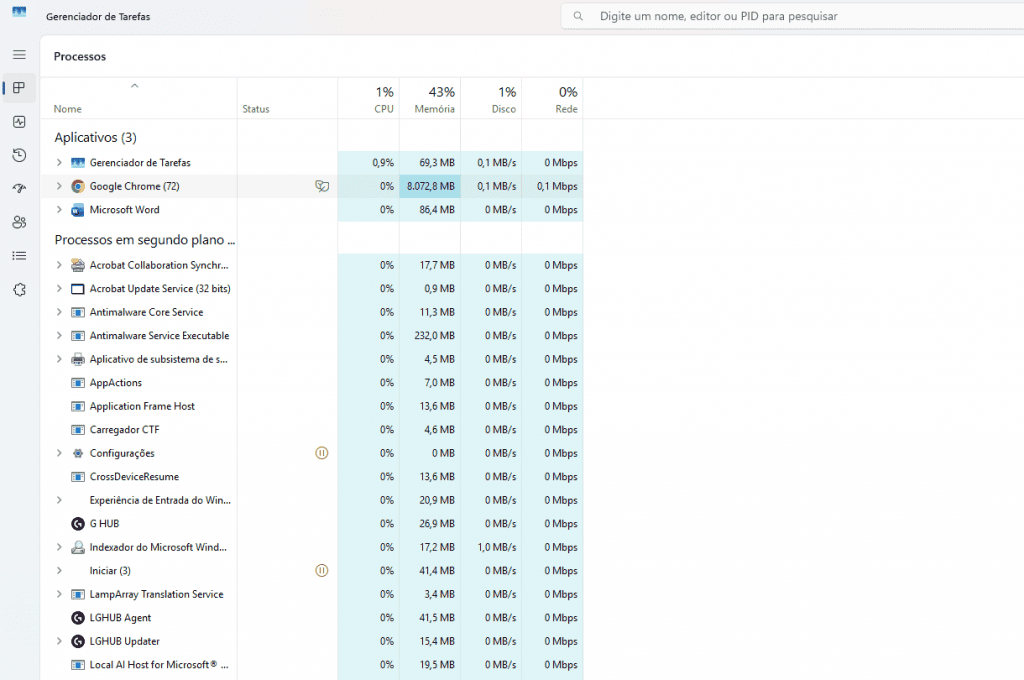The image size is (1024, 680).
Task: Expand the Antimalware Service Executable row
Action: [59, 336]
